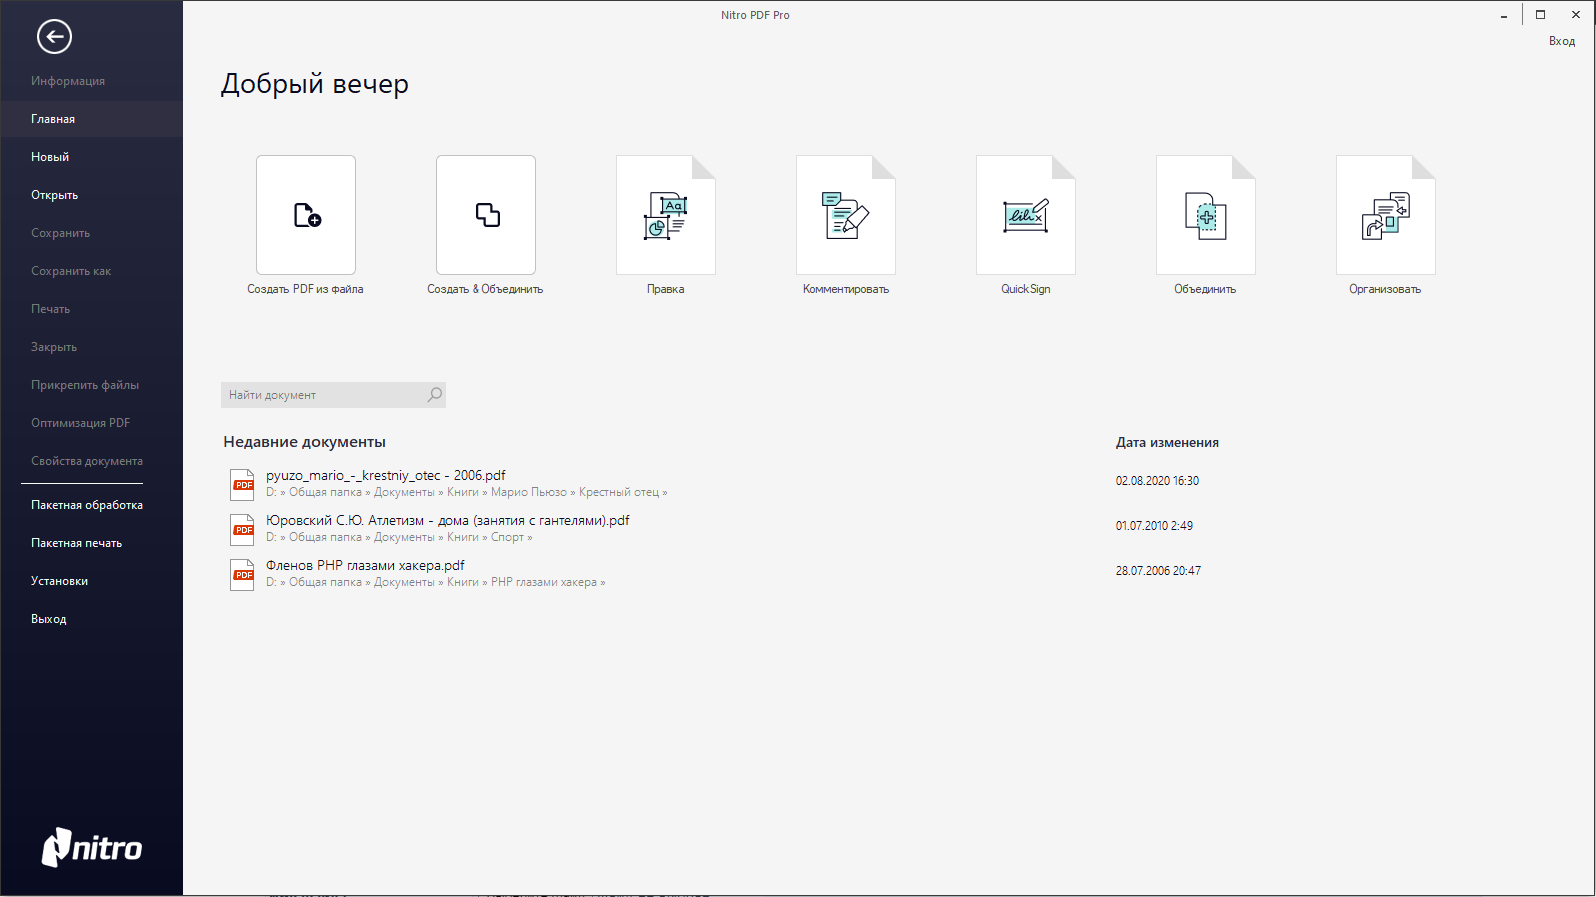Open Фленов PHP глазами хакера.pdf

tap(365, 565)
